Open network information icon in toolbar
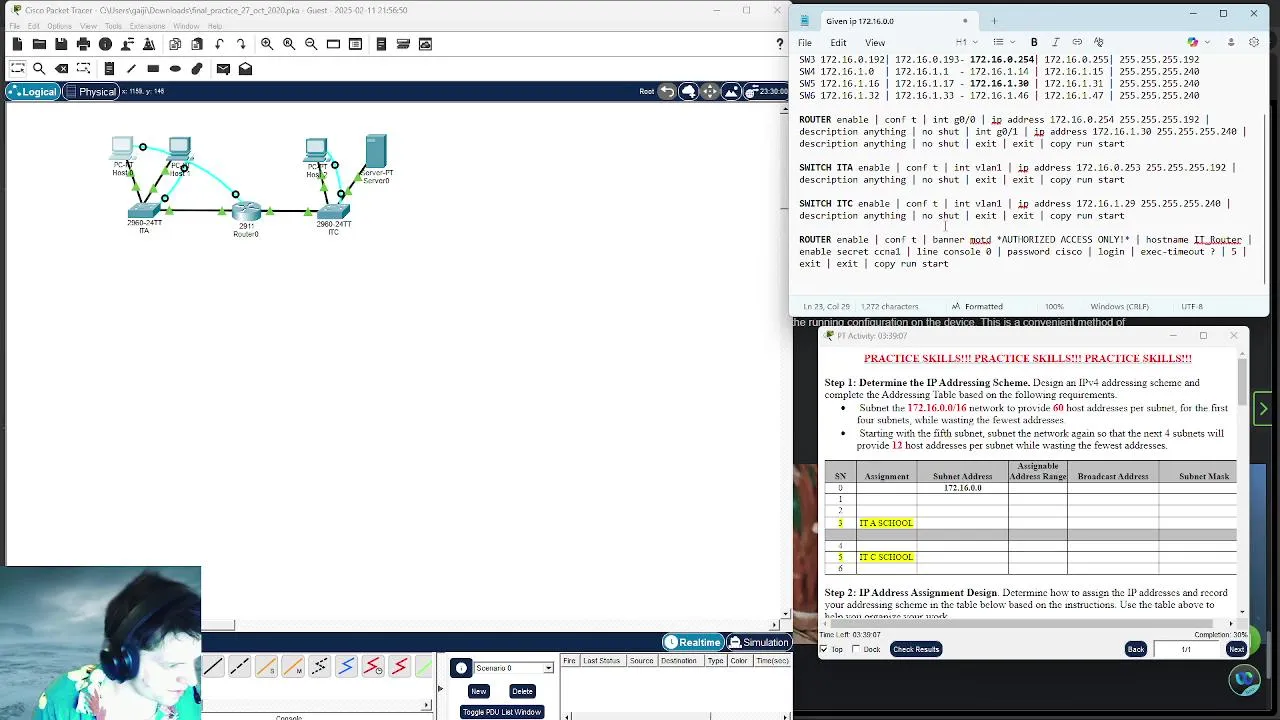The image size is (1280, 720). point(105,44)
